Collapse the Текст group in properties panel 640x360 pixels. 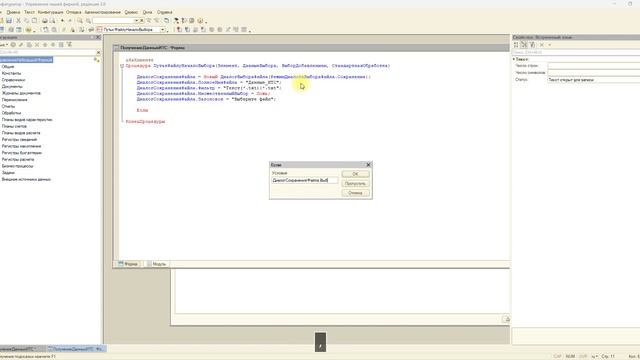[514, 59]
